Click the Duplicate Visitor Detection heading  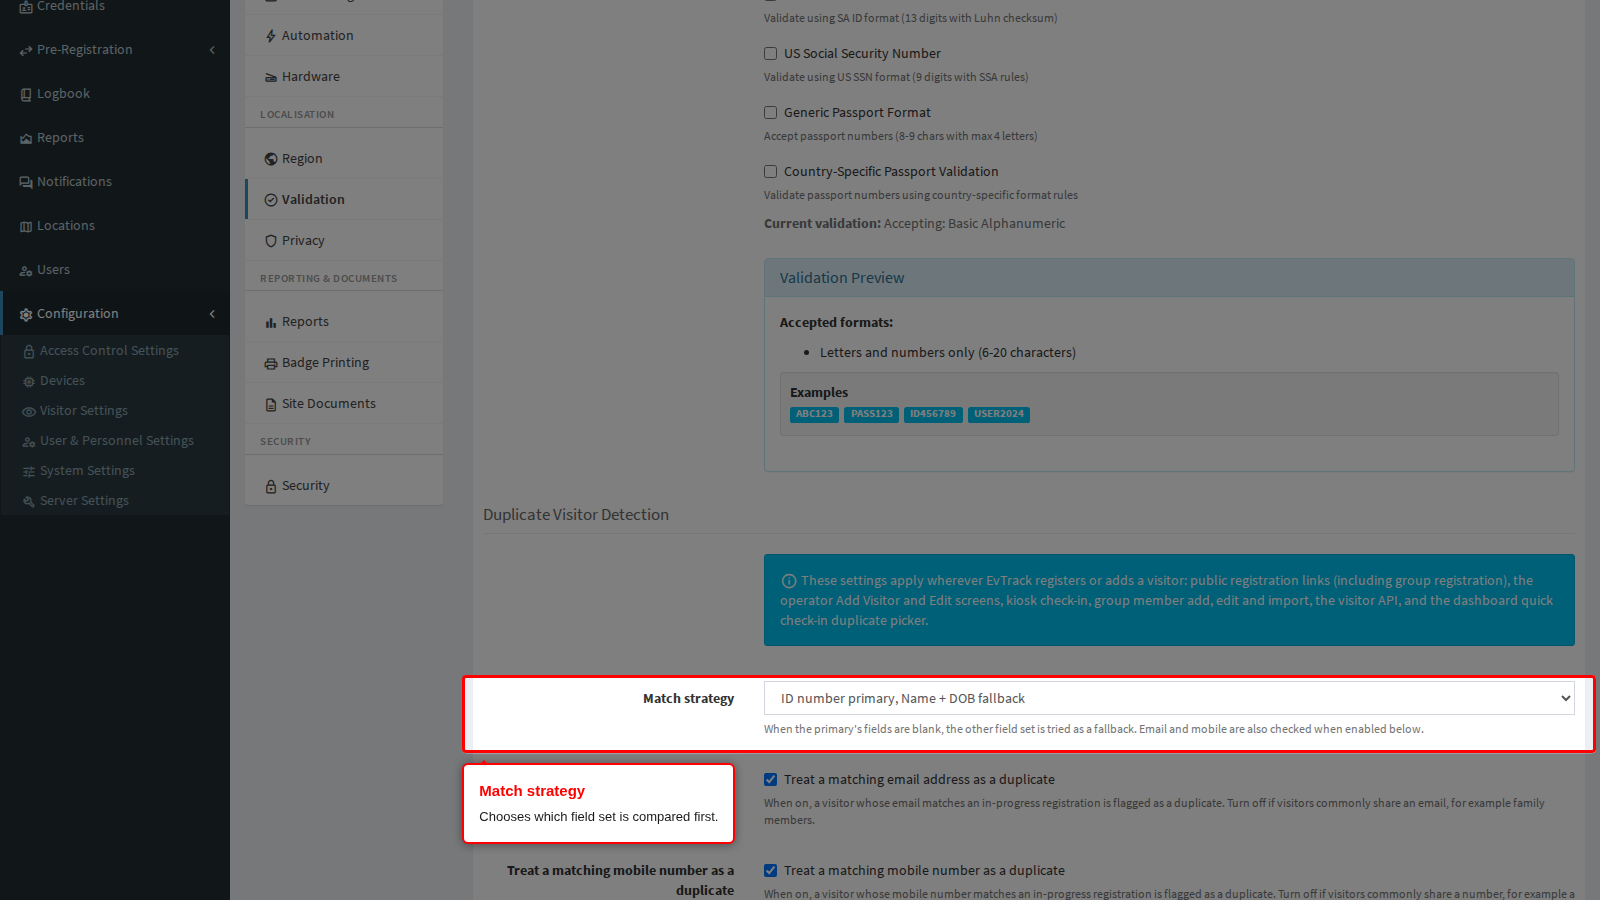[x=576, y=515]
